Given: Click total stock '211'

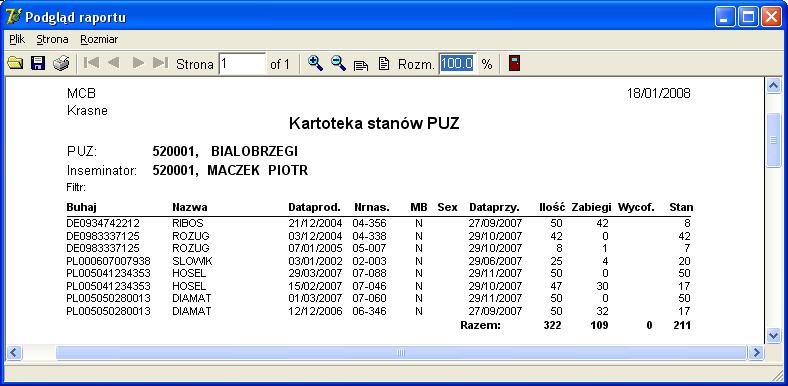Looking at the screenshot, I should tap(682, 326).
